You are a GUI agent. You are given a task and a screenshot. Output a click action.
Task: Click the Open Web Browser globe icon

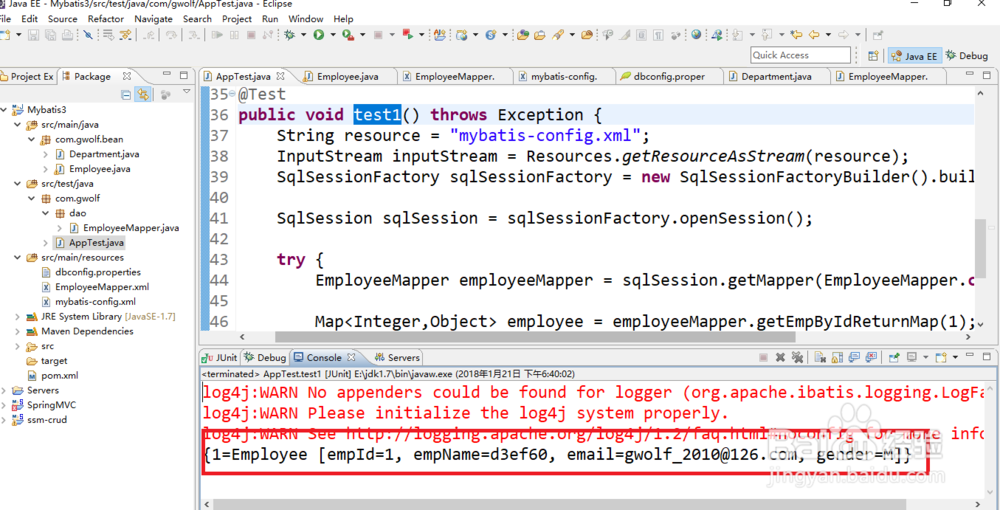click(x=696, y=34)
